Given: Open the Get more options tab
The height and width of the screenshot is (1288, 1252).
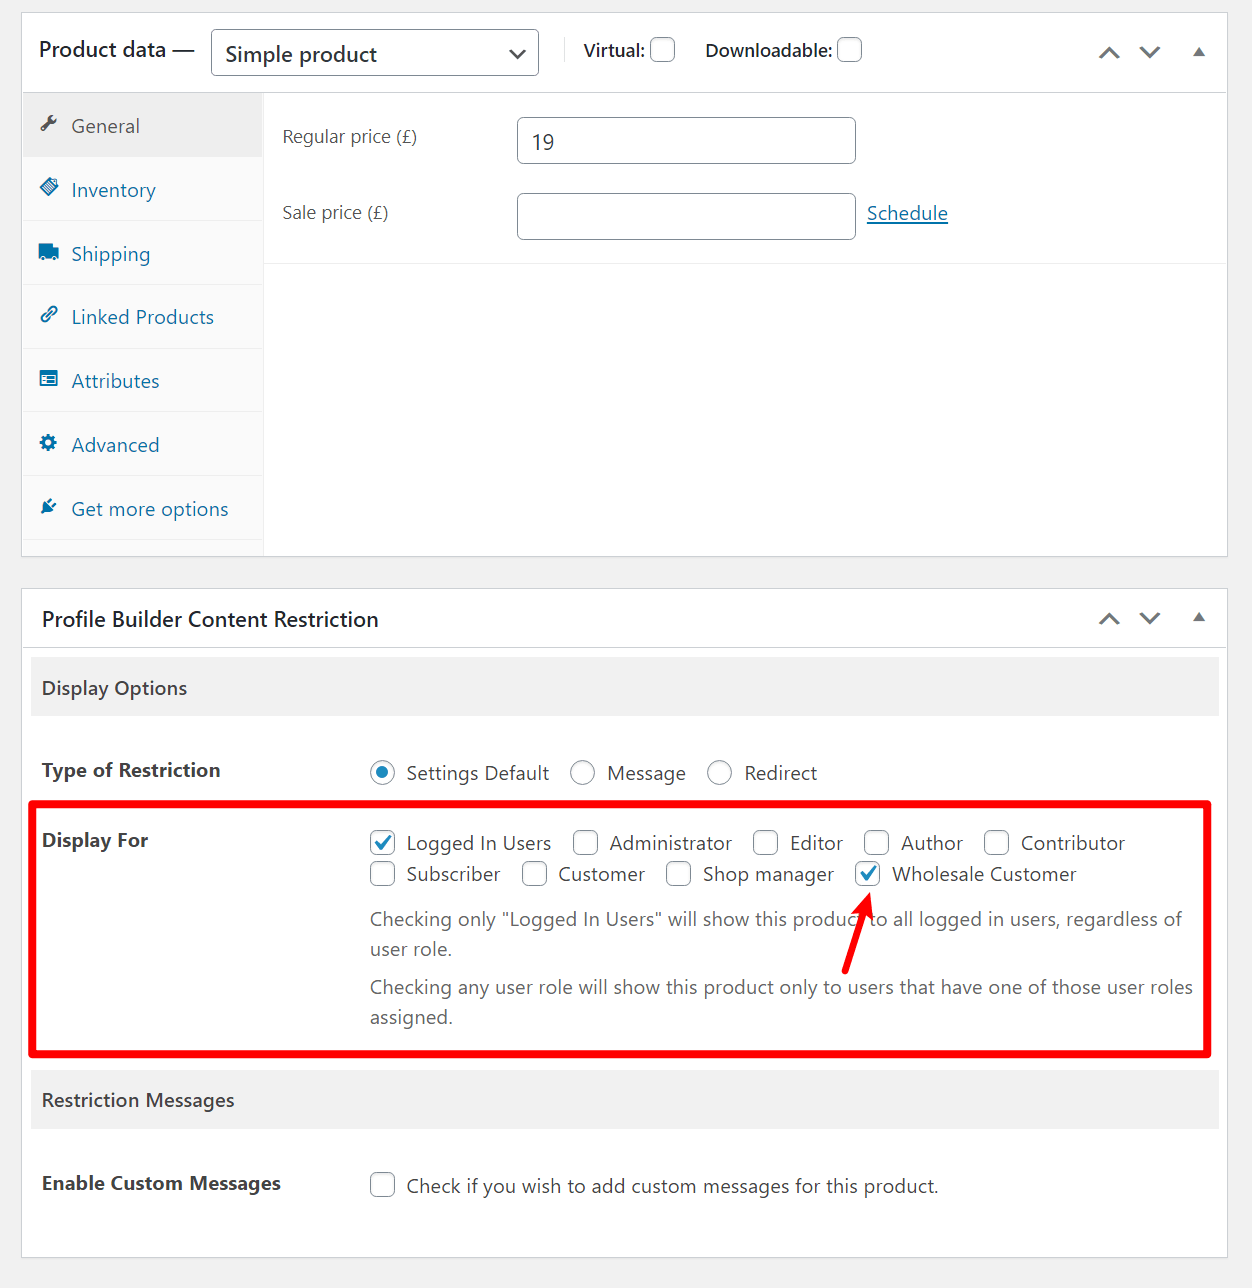Looking at the screenshot, I should [142, 509].
